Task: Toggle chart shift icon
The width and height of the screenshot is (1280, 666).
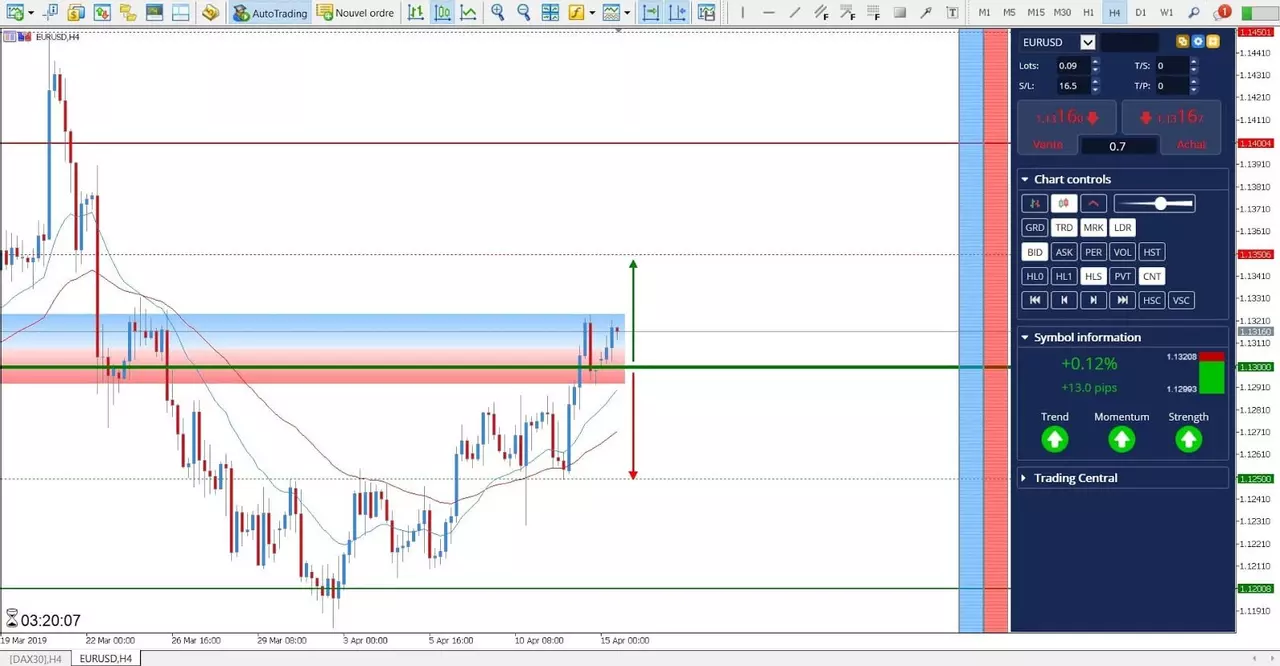Action: click(678, 13)
